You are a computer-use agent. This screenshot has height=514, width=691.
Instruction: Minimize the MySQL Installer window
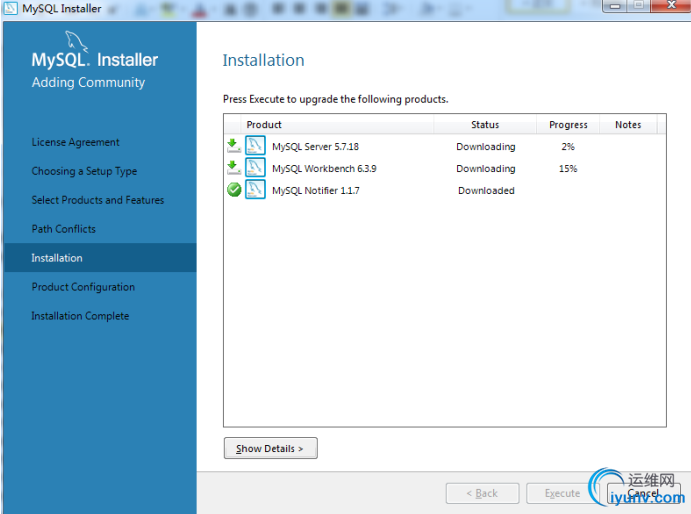tap(615, 6)
